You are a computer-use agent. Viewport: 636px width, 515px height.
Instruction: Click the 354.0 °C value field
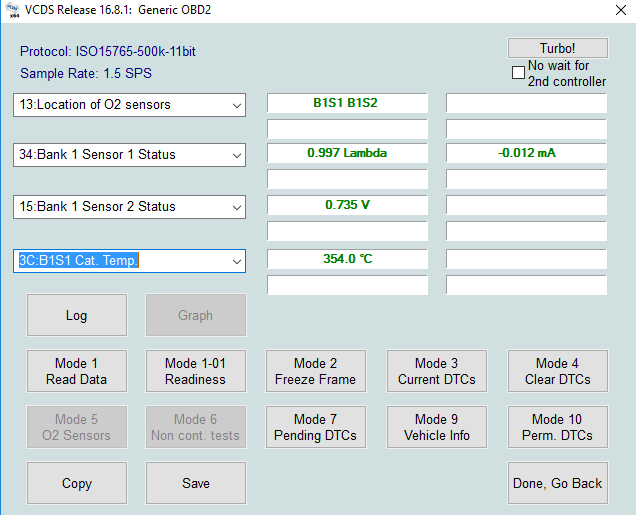point(347,259)
